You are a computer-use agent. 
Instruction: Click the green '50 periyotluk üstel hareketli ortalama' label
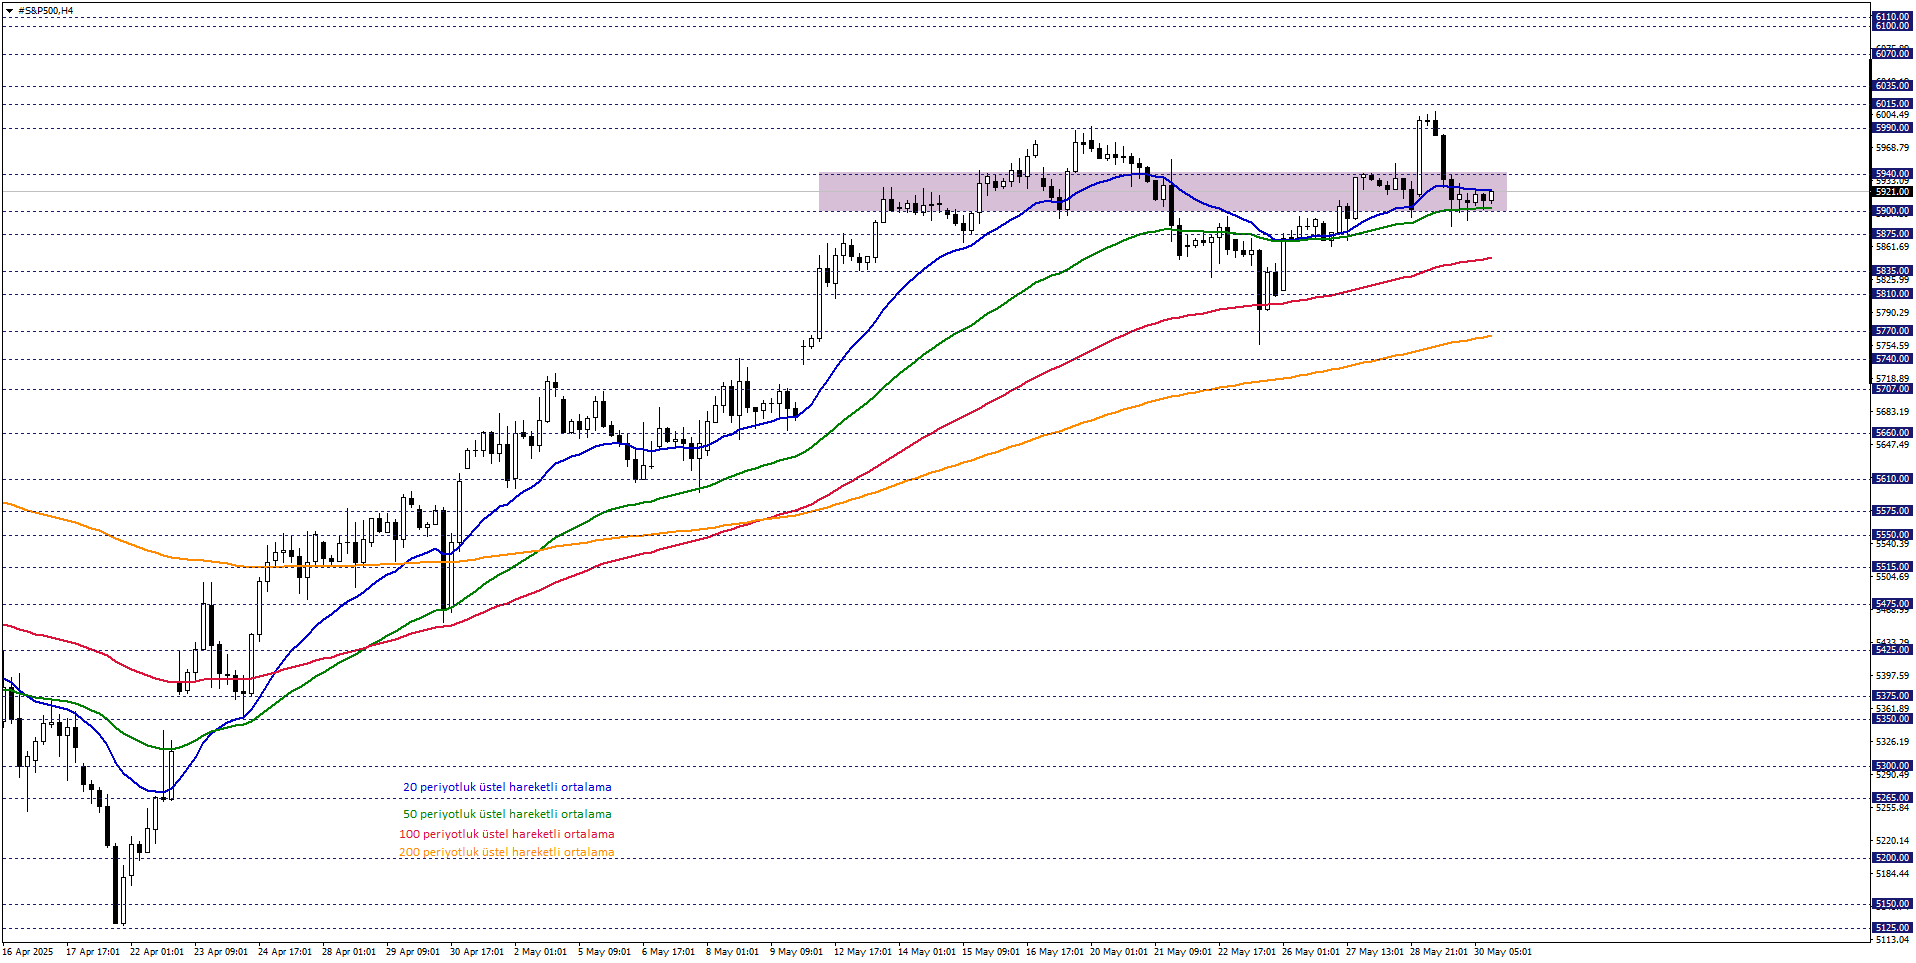point(507,814)
